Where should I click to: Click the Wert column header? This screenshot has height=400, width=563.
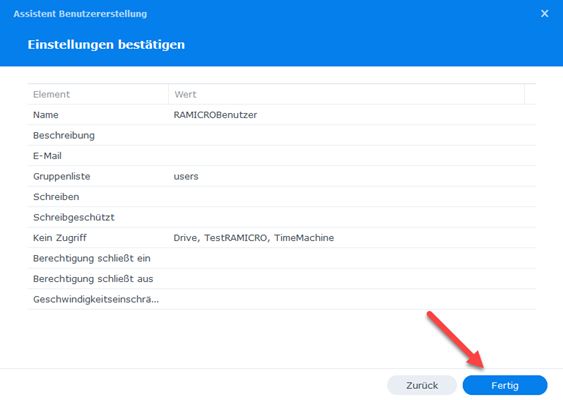tap(346, 94)
